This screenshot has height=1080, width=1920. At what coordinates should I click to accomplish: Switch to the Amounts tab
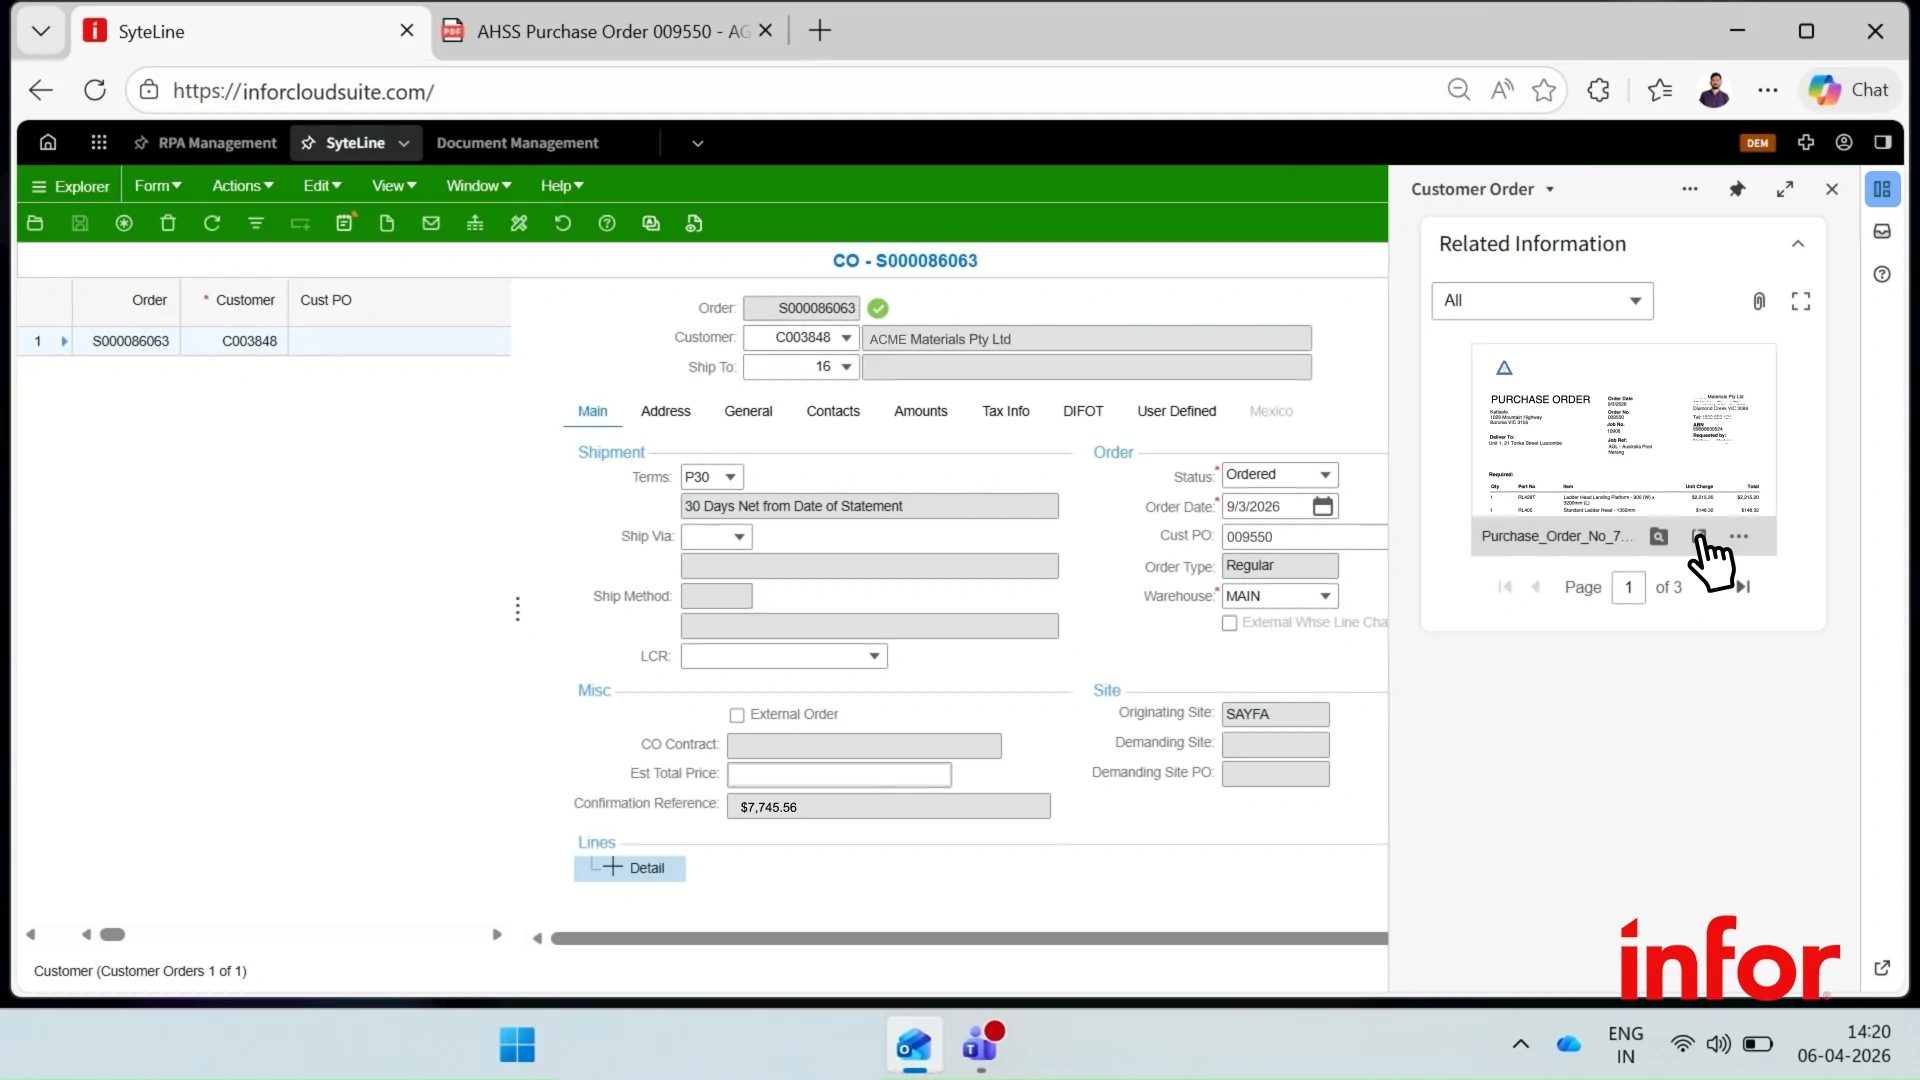pos(921,411)
